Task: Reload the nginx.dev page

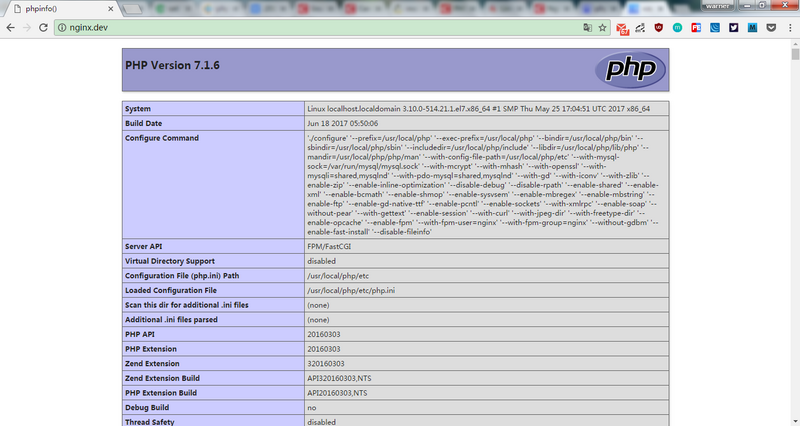Action: click(43, 28)
